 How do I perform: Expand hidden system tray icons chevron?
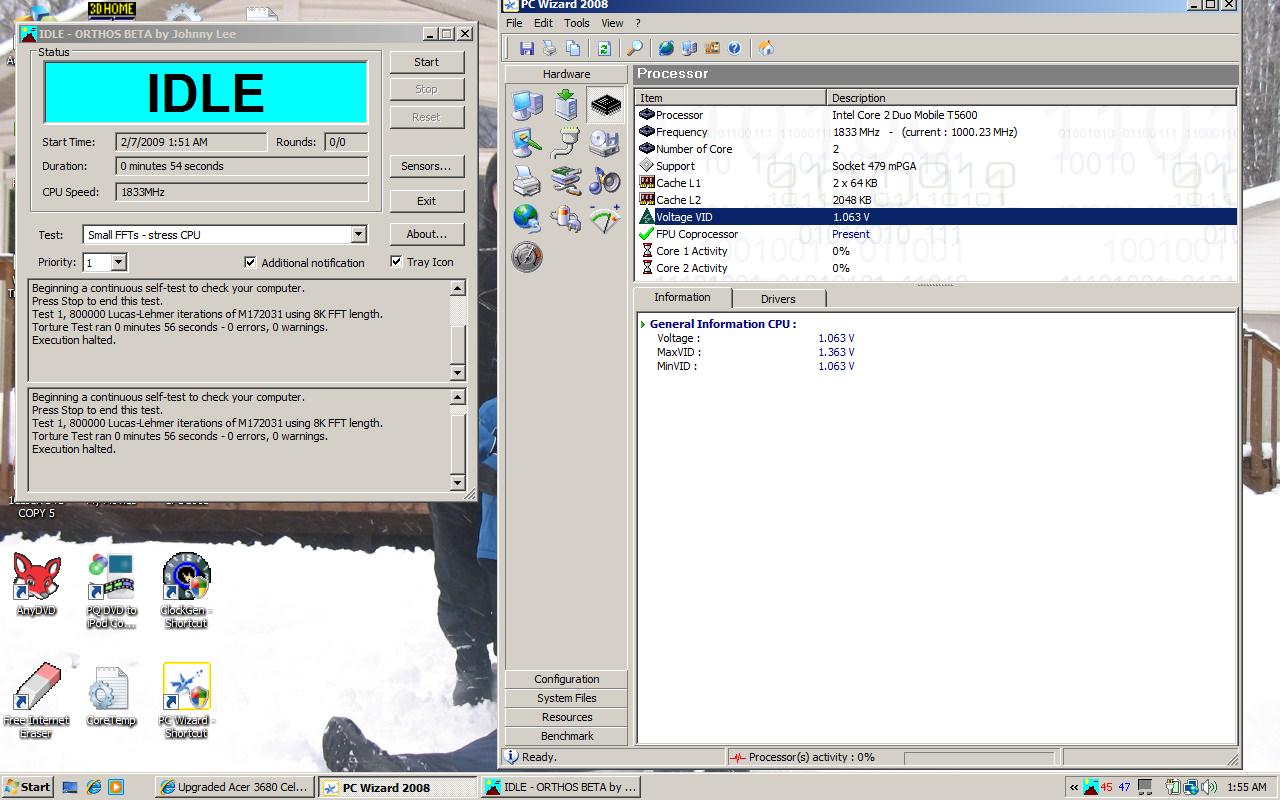(x=1074, y=787)
